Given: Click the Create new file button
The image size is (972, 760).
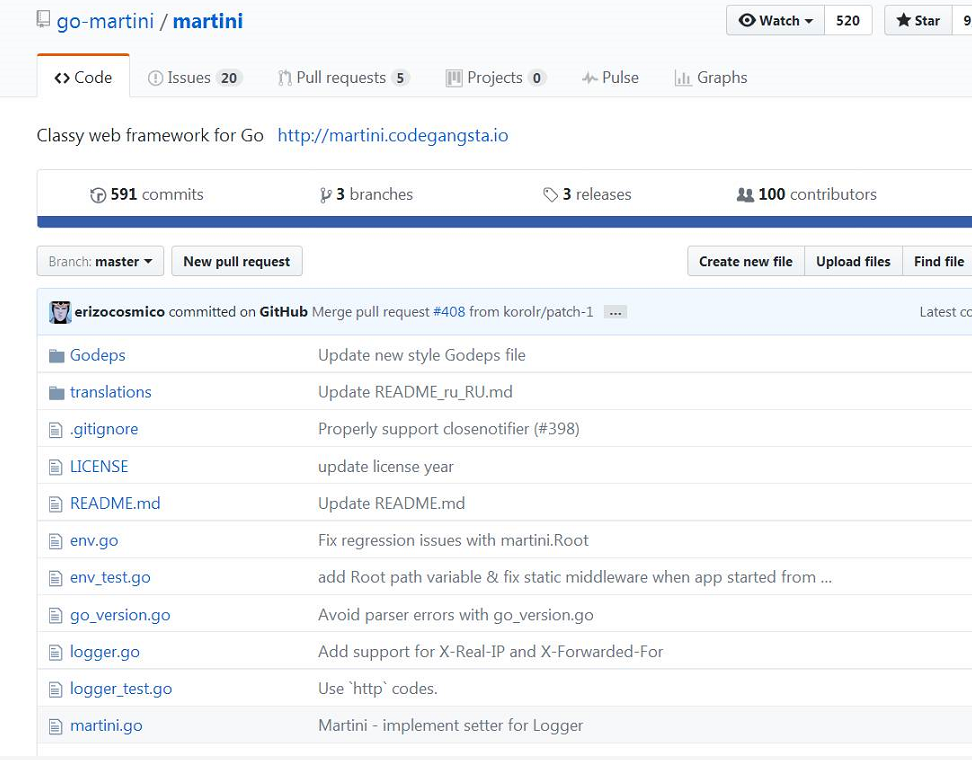Looking at the screenshot, I should 746,261.
